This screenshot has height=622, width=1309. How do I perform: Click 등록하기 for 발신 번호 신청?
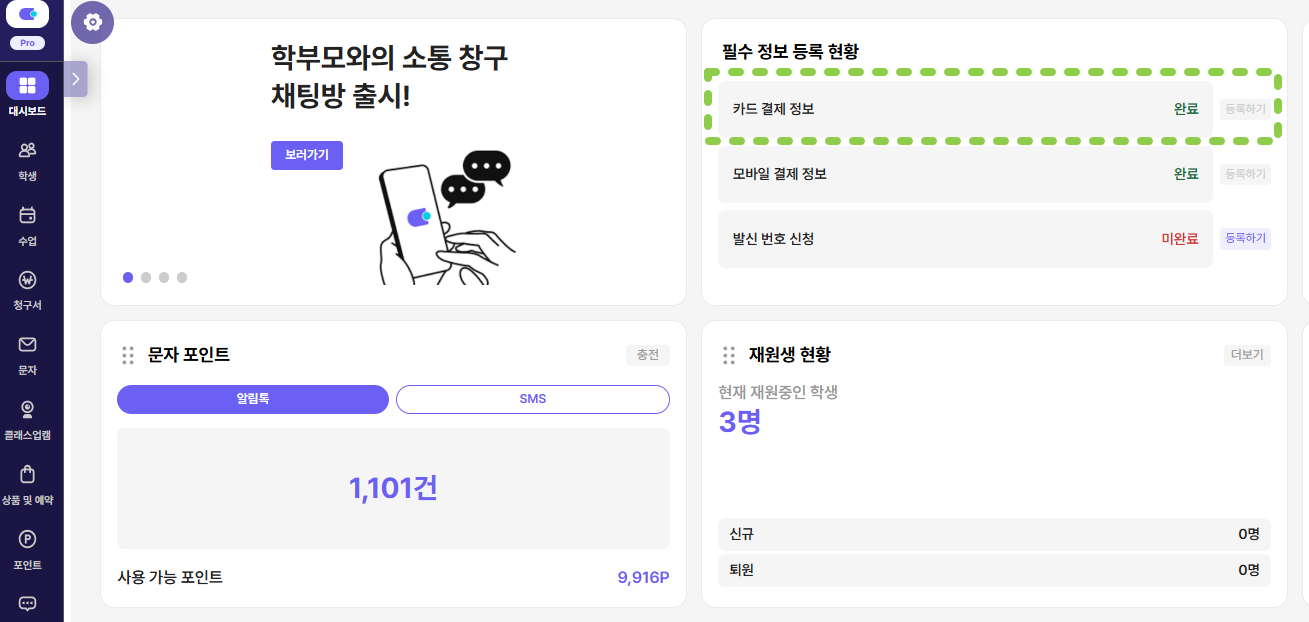click(x=1245, y=238)
